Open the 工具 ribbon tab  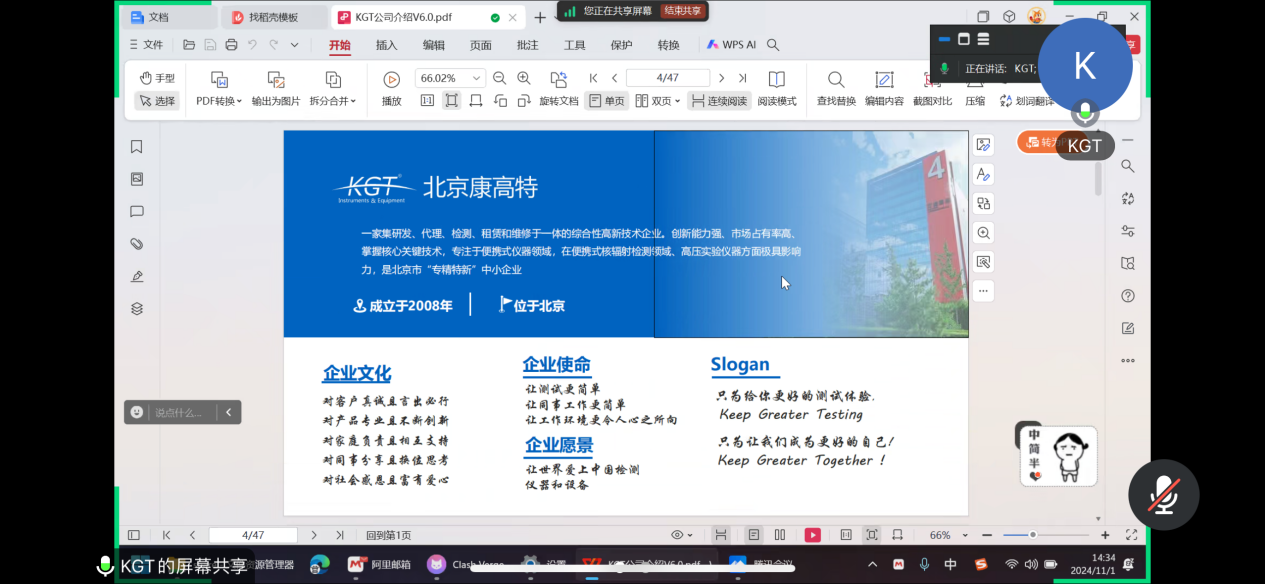575,45
